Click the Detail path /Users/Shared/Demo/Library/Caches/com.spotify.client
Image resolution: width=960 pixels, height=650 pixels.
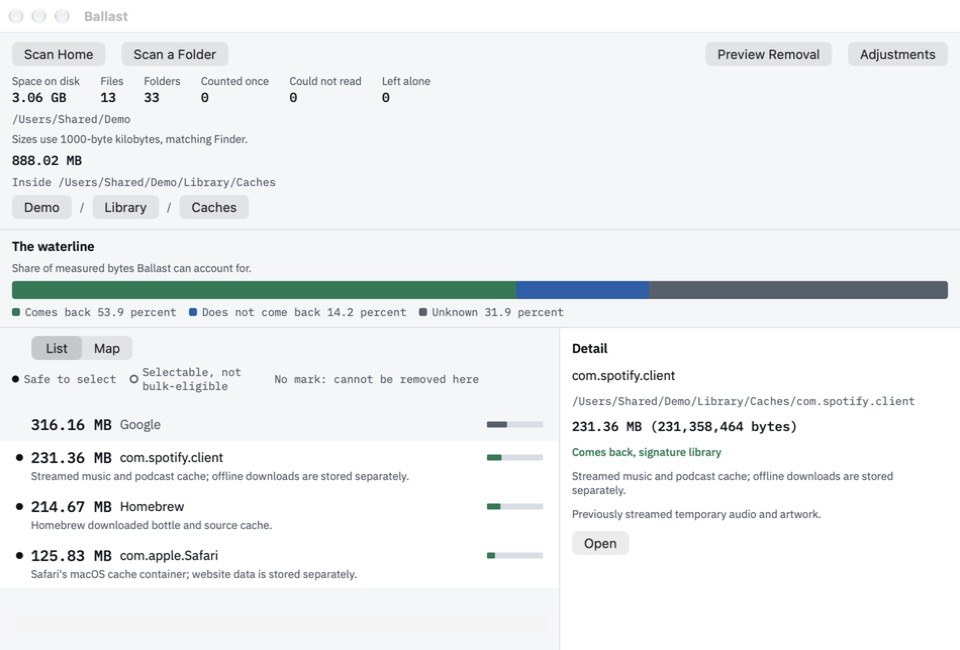point(743,402)
